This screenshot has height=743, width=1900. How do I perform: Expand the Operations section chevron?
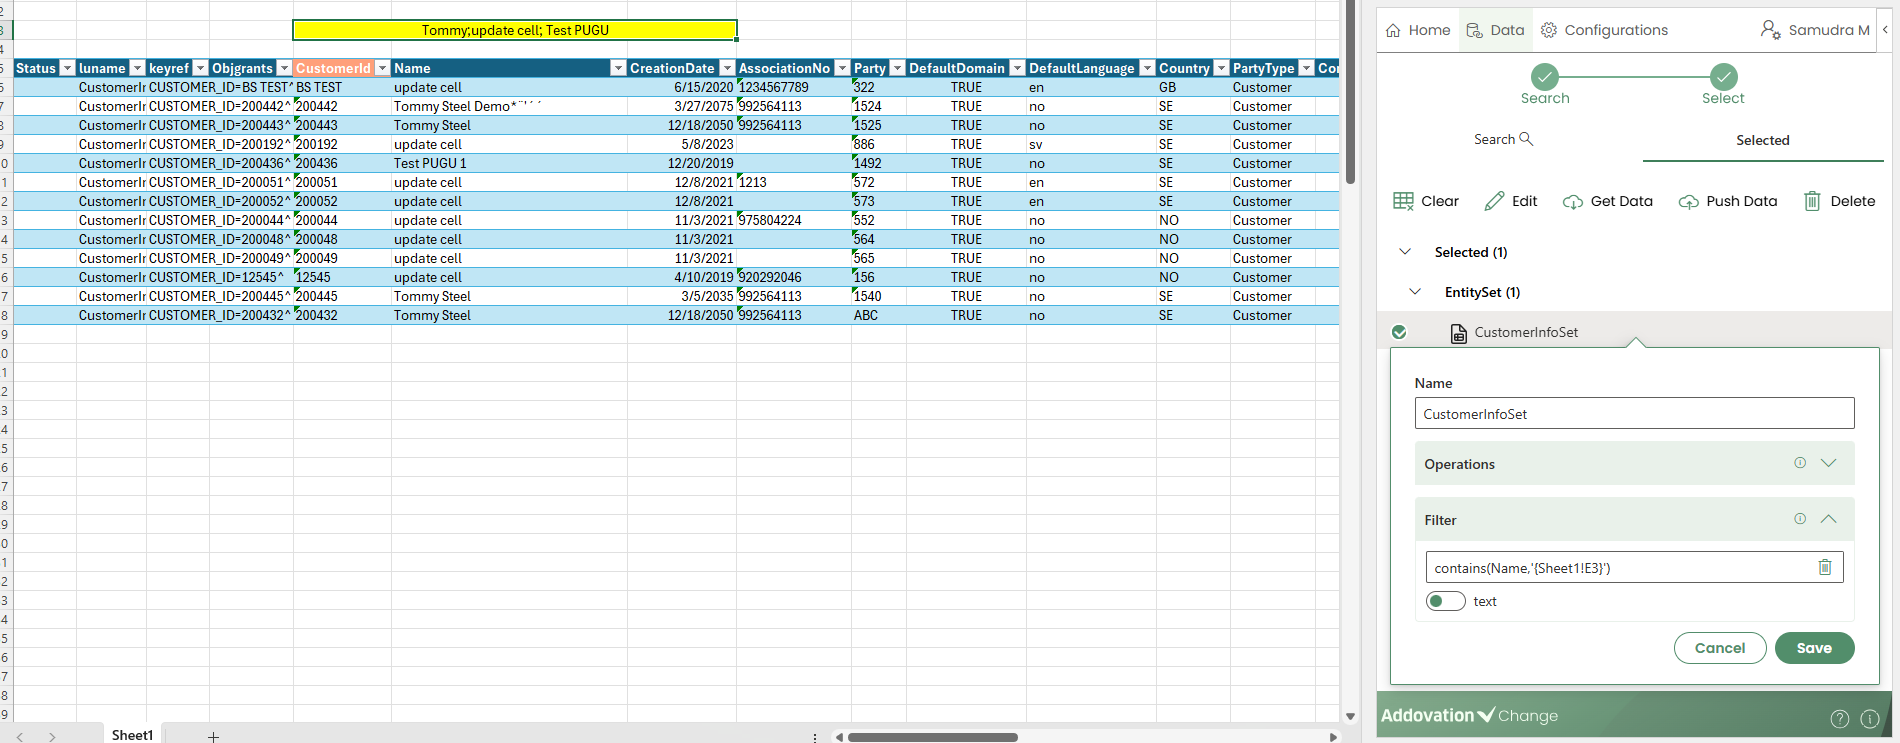(x=1829, y=463)
